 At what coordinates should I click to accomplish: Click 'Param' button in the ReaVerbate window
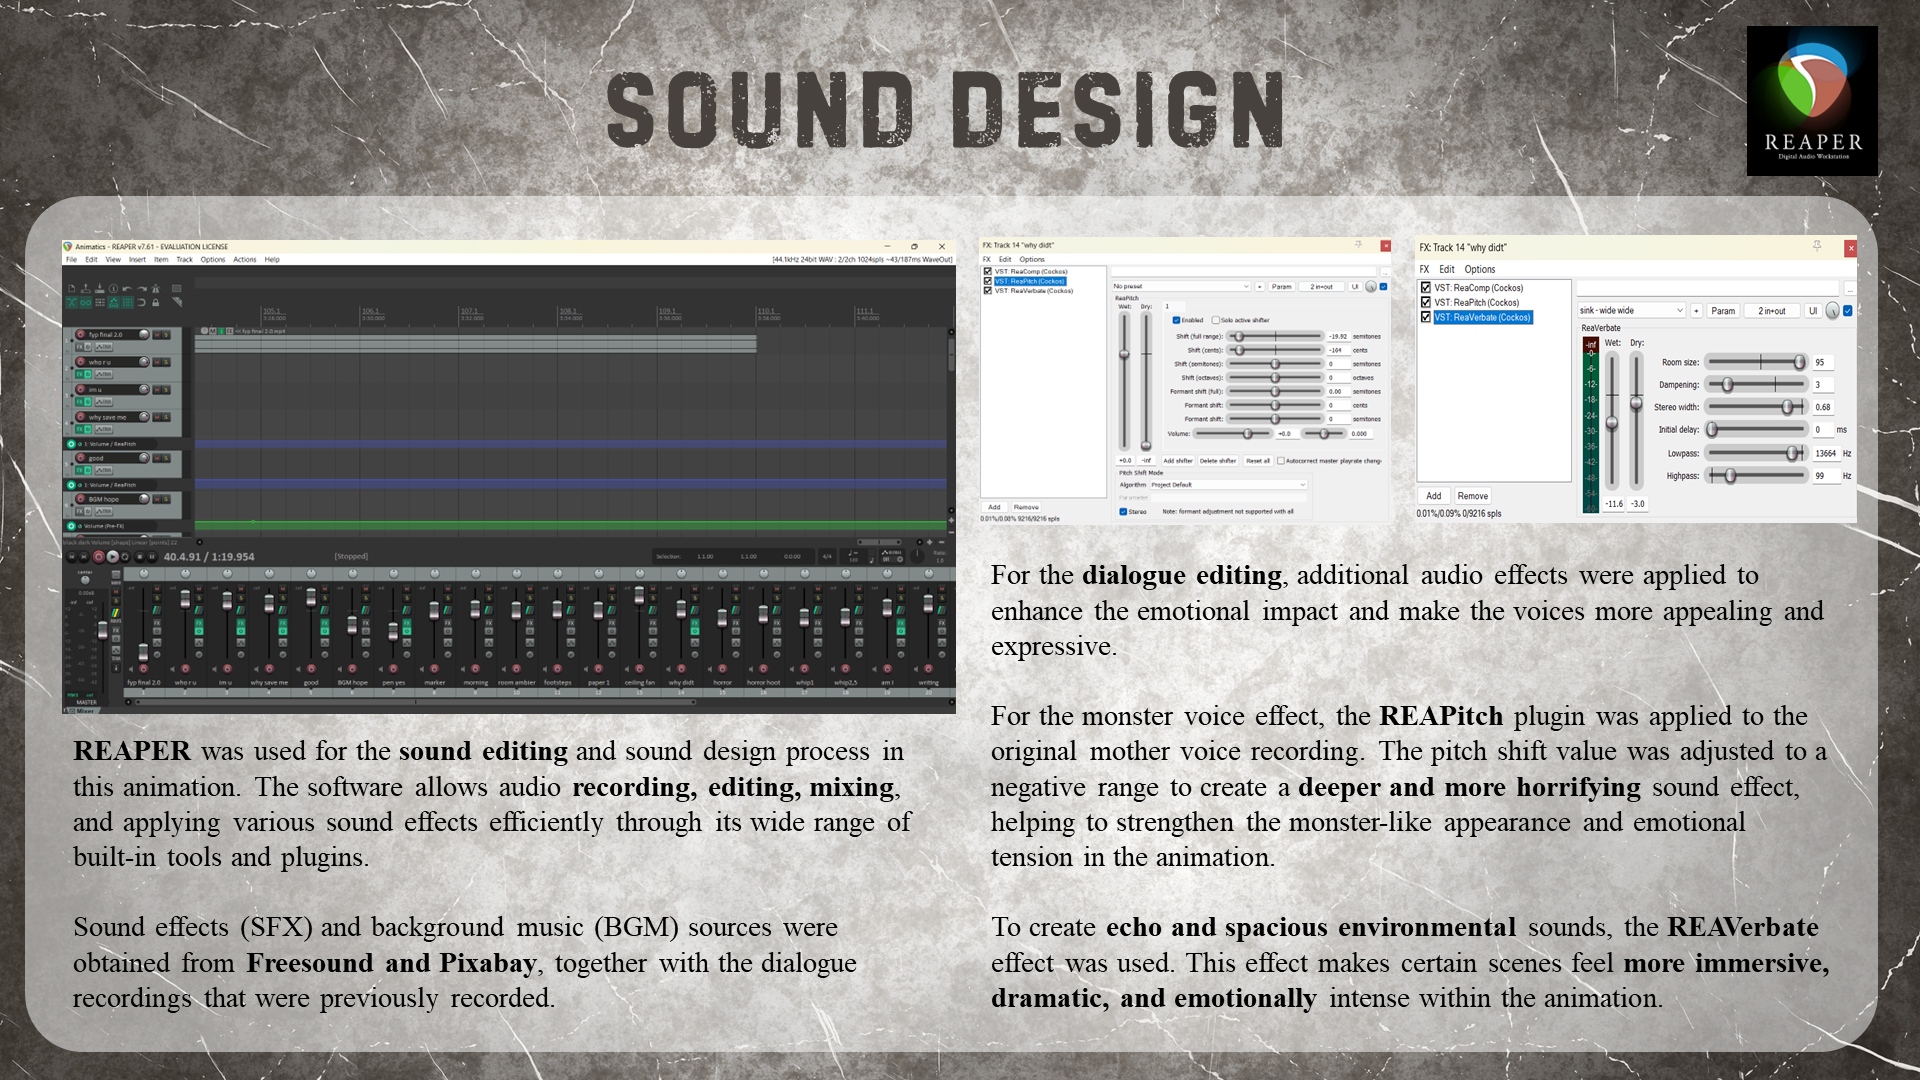pyautogui.click(x=1723, y=311)
